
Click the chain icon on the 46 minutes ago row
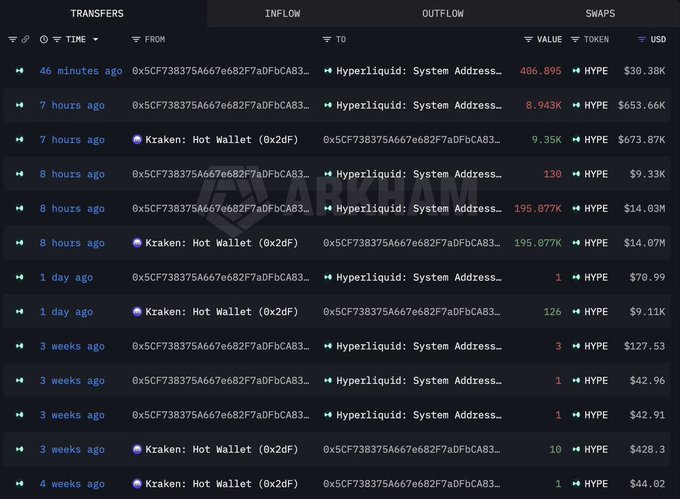click(20, 71)
